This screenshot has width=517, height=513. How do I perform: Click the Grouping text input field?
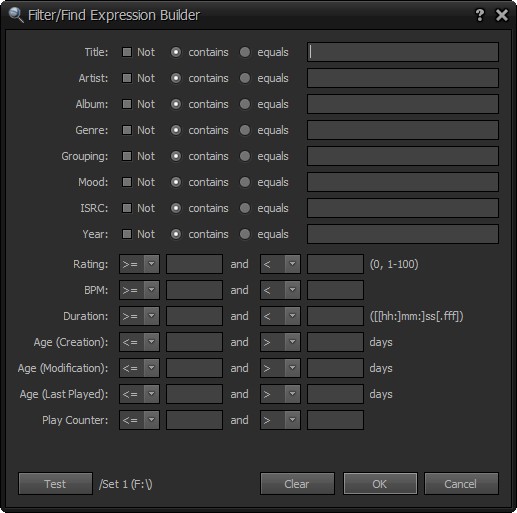tap(403, 156)
